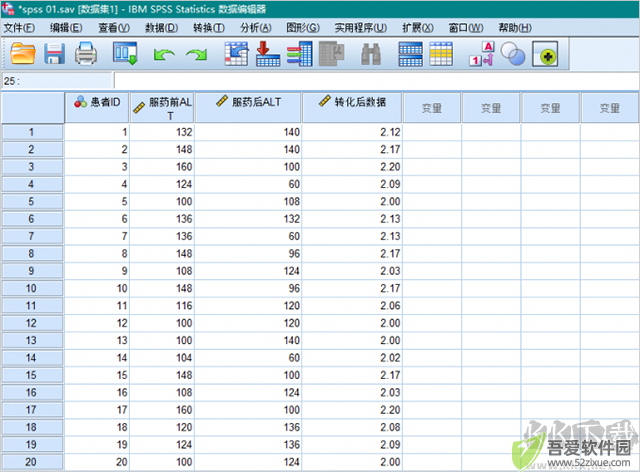Open the 查看(V) menu
Image resolution: width=640 pixels, height=472 pixels.
(114, 28)
